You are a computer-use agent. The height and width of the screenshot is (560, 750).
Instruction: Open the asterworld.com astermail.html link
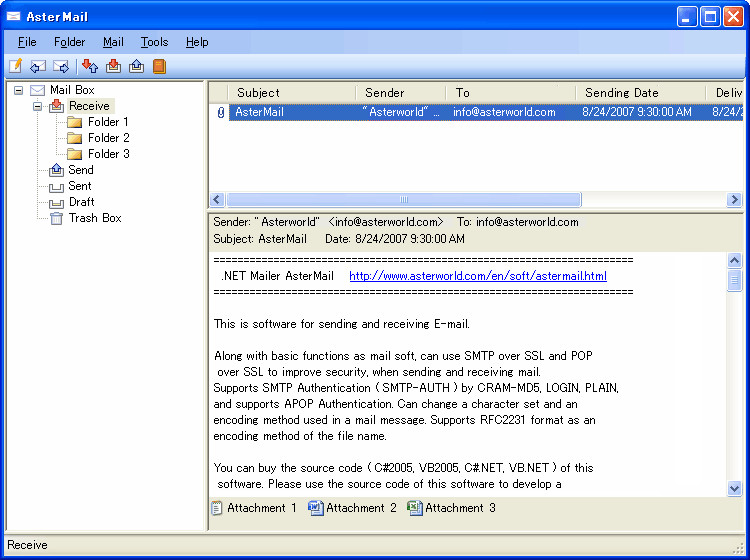(x=478, y=276)
